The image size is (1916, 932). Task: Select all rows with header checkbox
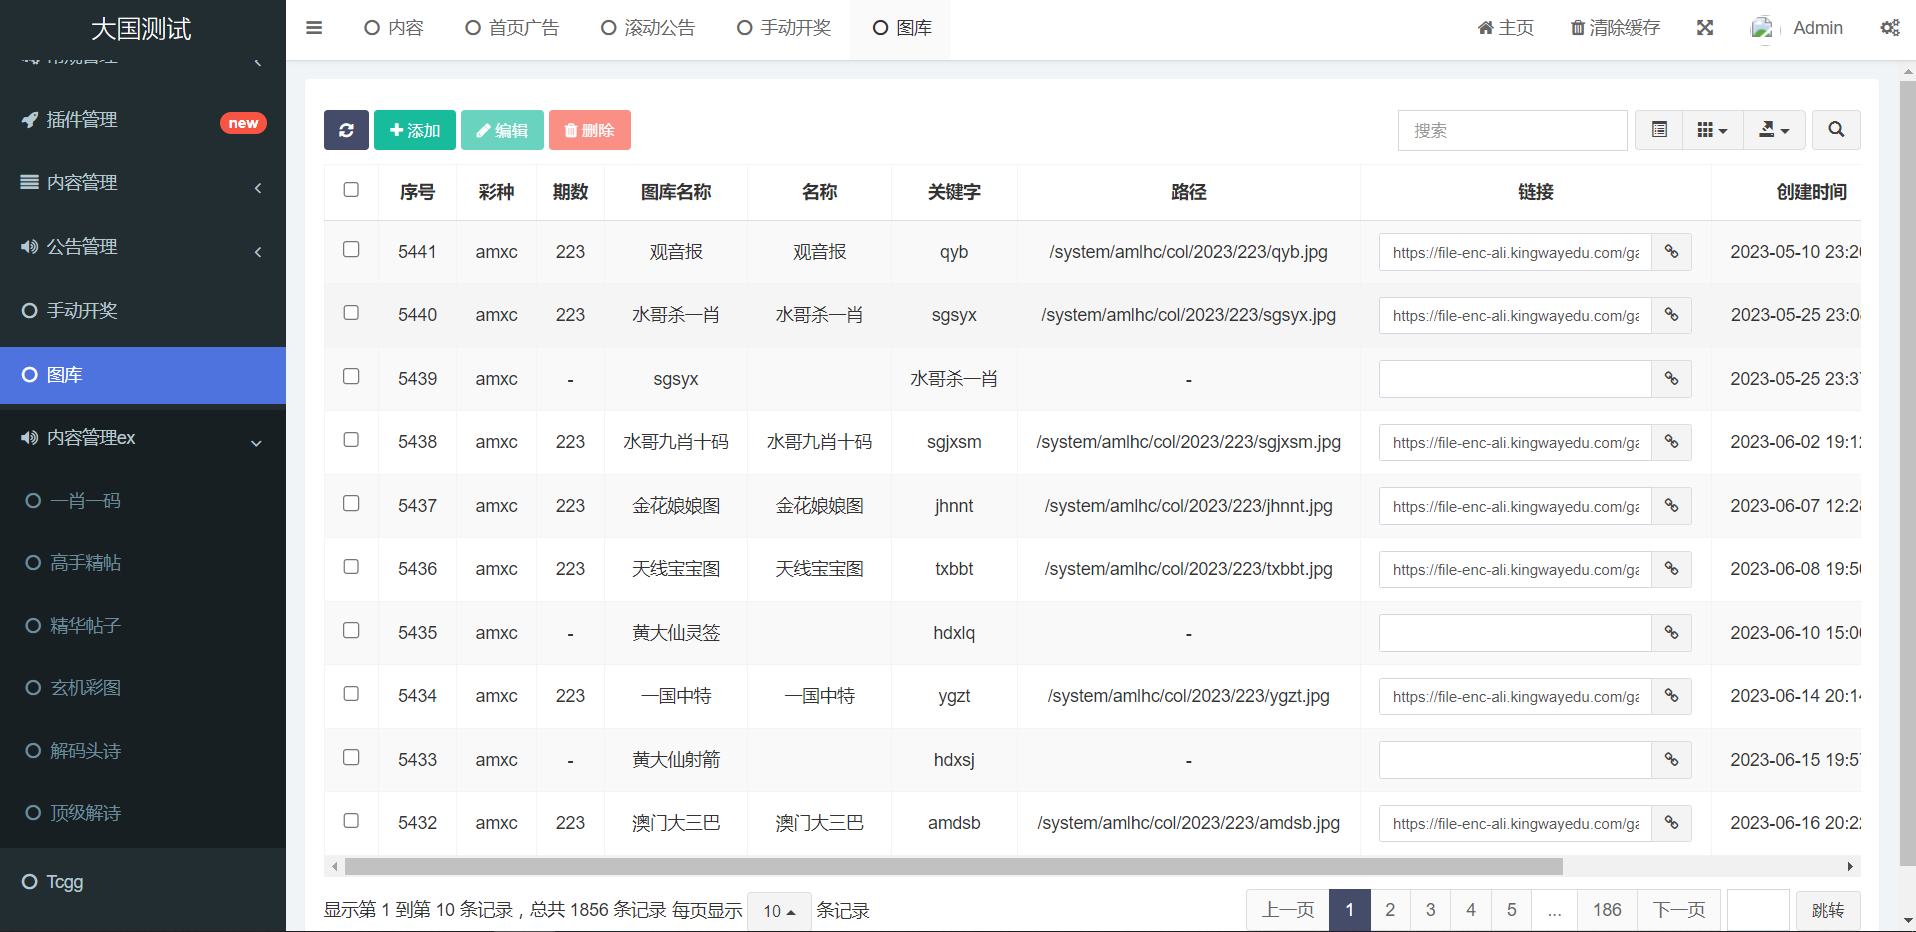coord(351,190)
